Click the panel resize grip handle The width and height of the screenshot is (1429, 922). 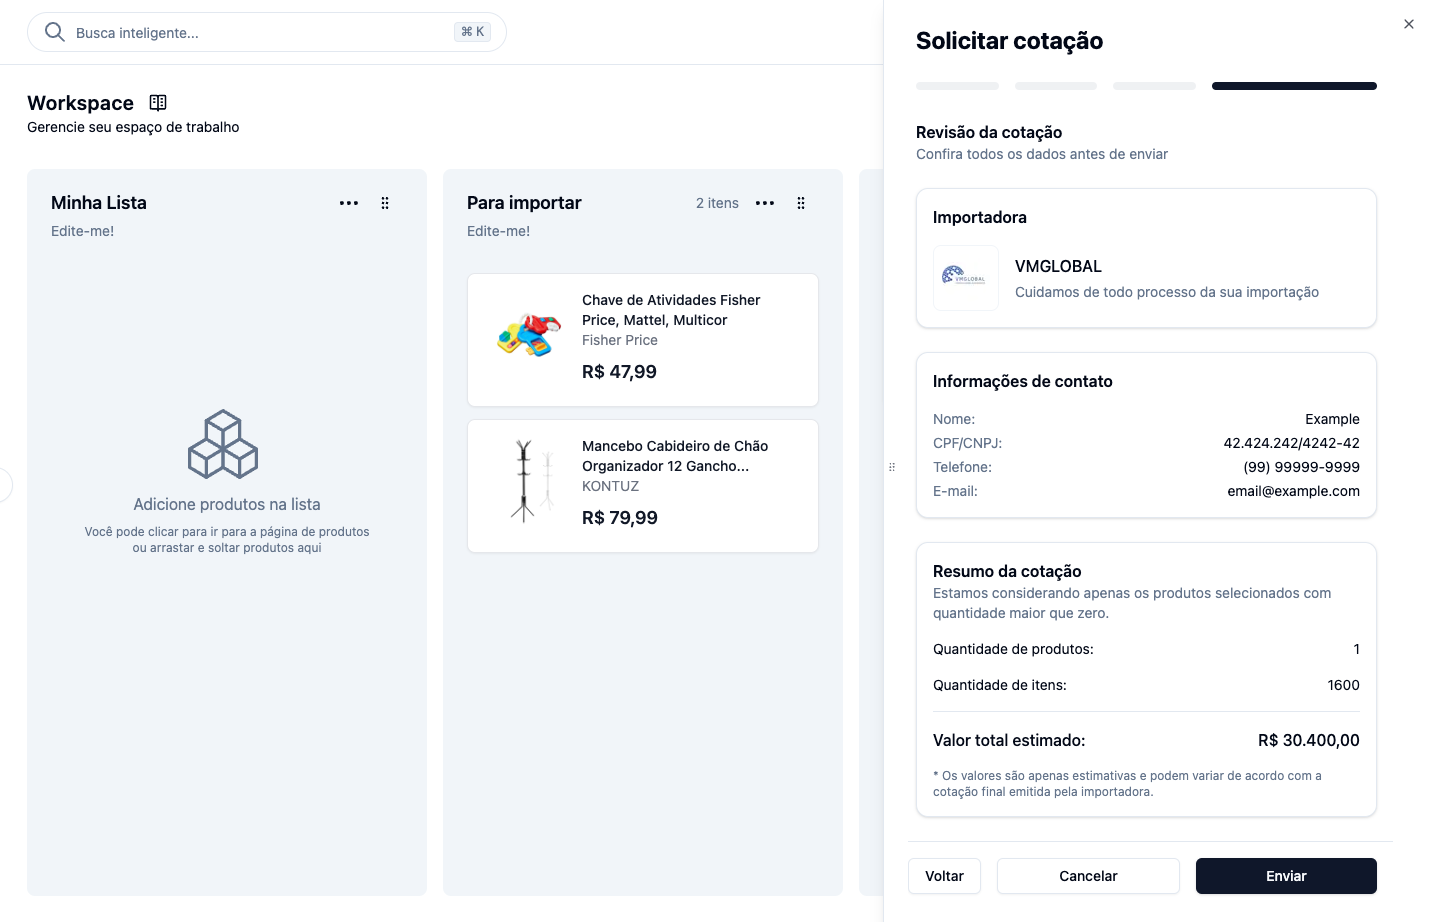[x=892, y=467]
